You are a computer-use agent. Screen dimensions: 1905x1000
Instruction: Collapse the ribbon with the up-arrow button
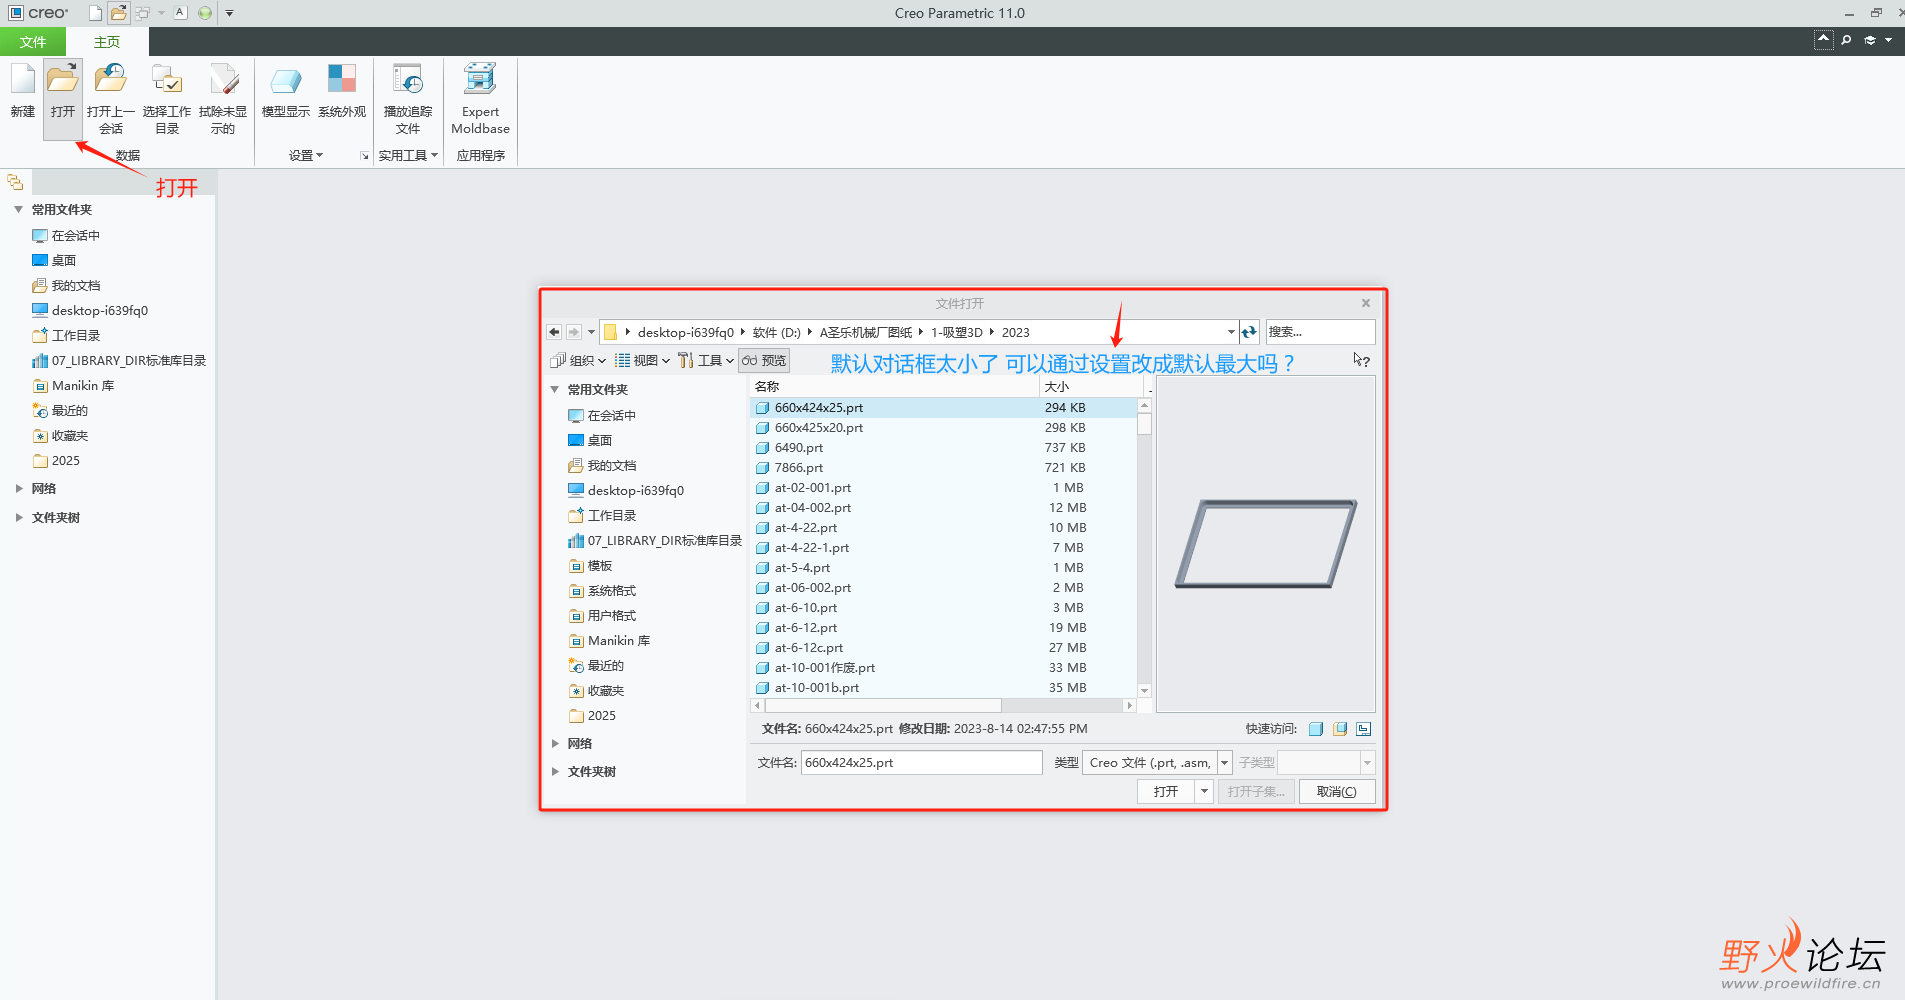pyautogui.click(x=1823, y=40)
